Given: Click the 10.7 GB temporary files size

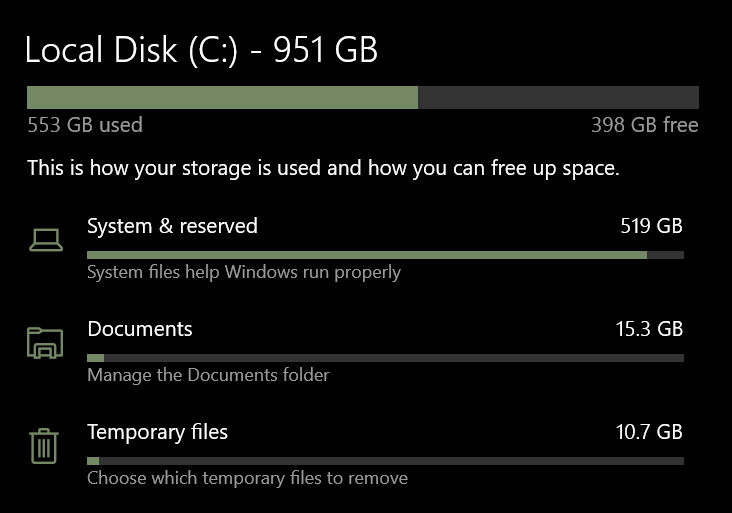Looking at the screenshot, I should [649, 432].
